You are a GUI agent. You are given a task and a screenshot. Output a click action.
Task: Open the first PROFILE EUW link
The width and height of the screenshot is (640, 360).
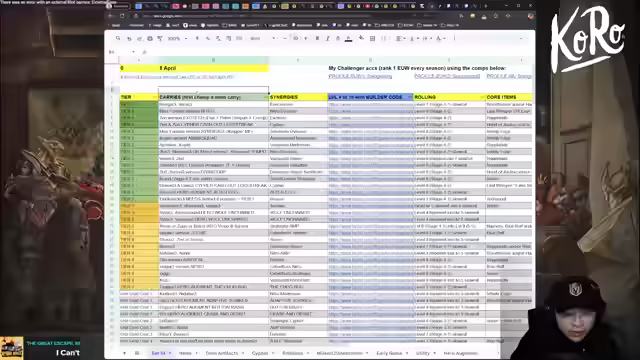pos(360,76)
